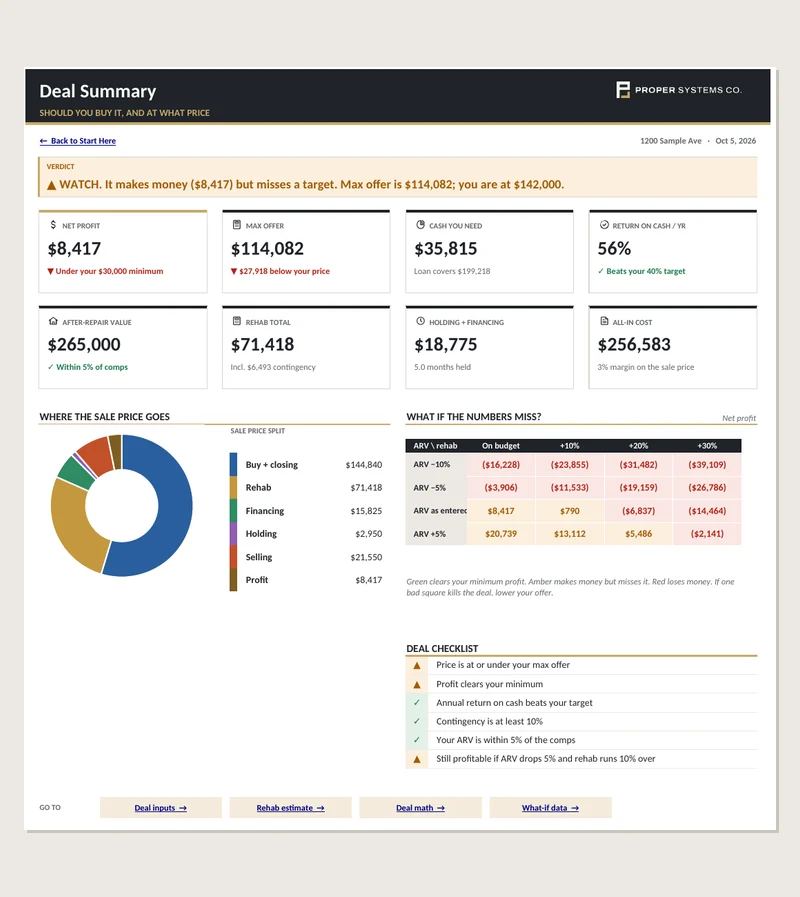
Task: Click the red down arrow beside $27,918 below your price
Action: [x=233, y=271]
